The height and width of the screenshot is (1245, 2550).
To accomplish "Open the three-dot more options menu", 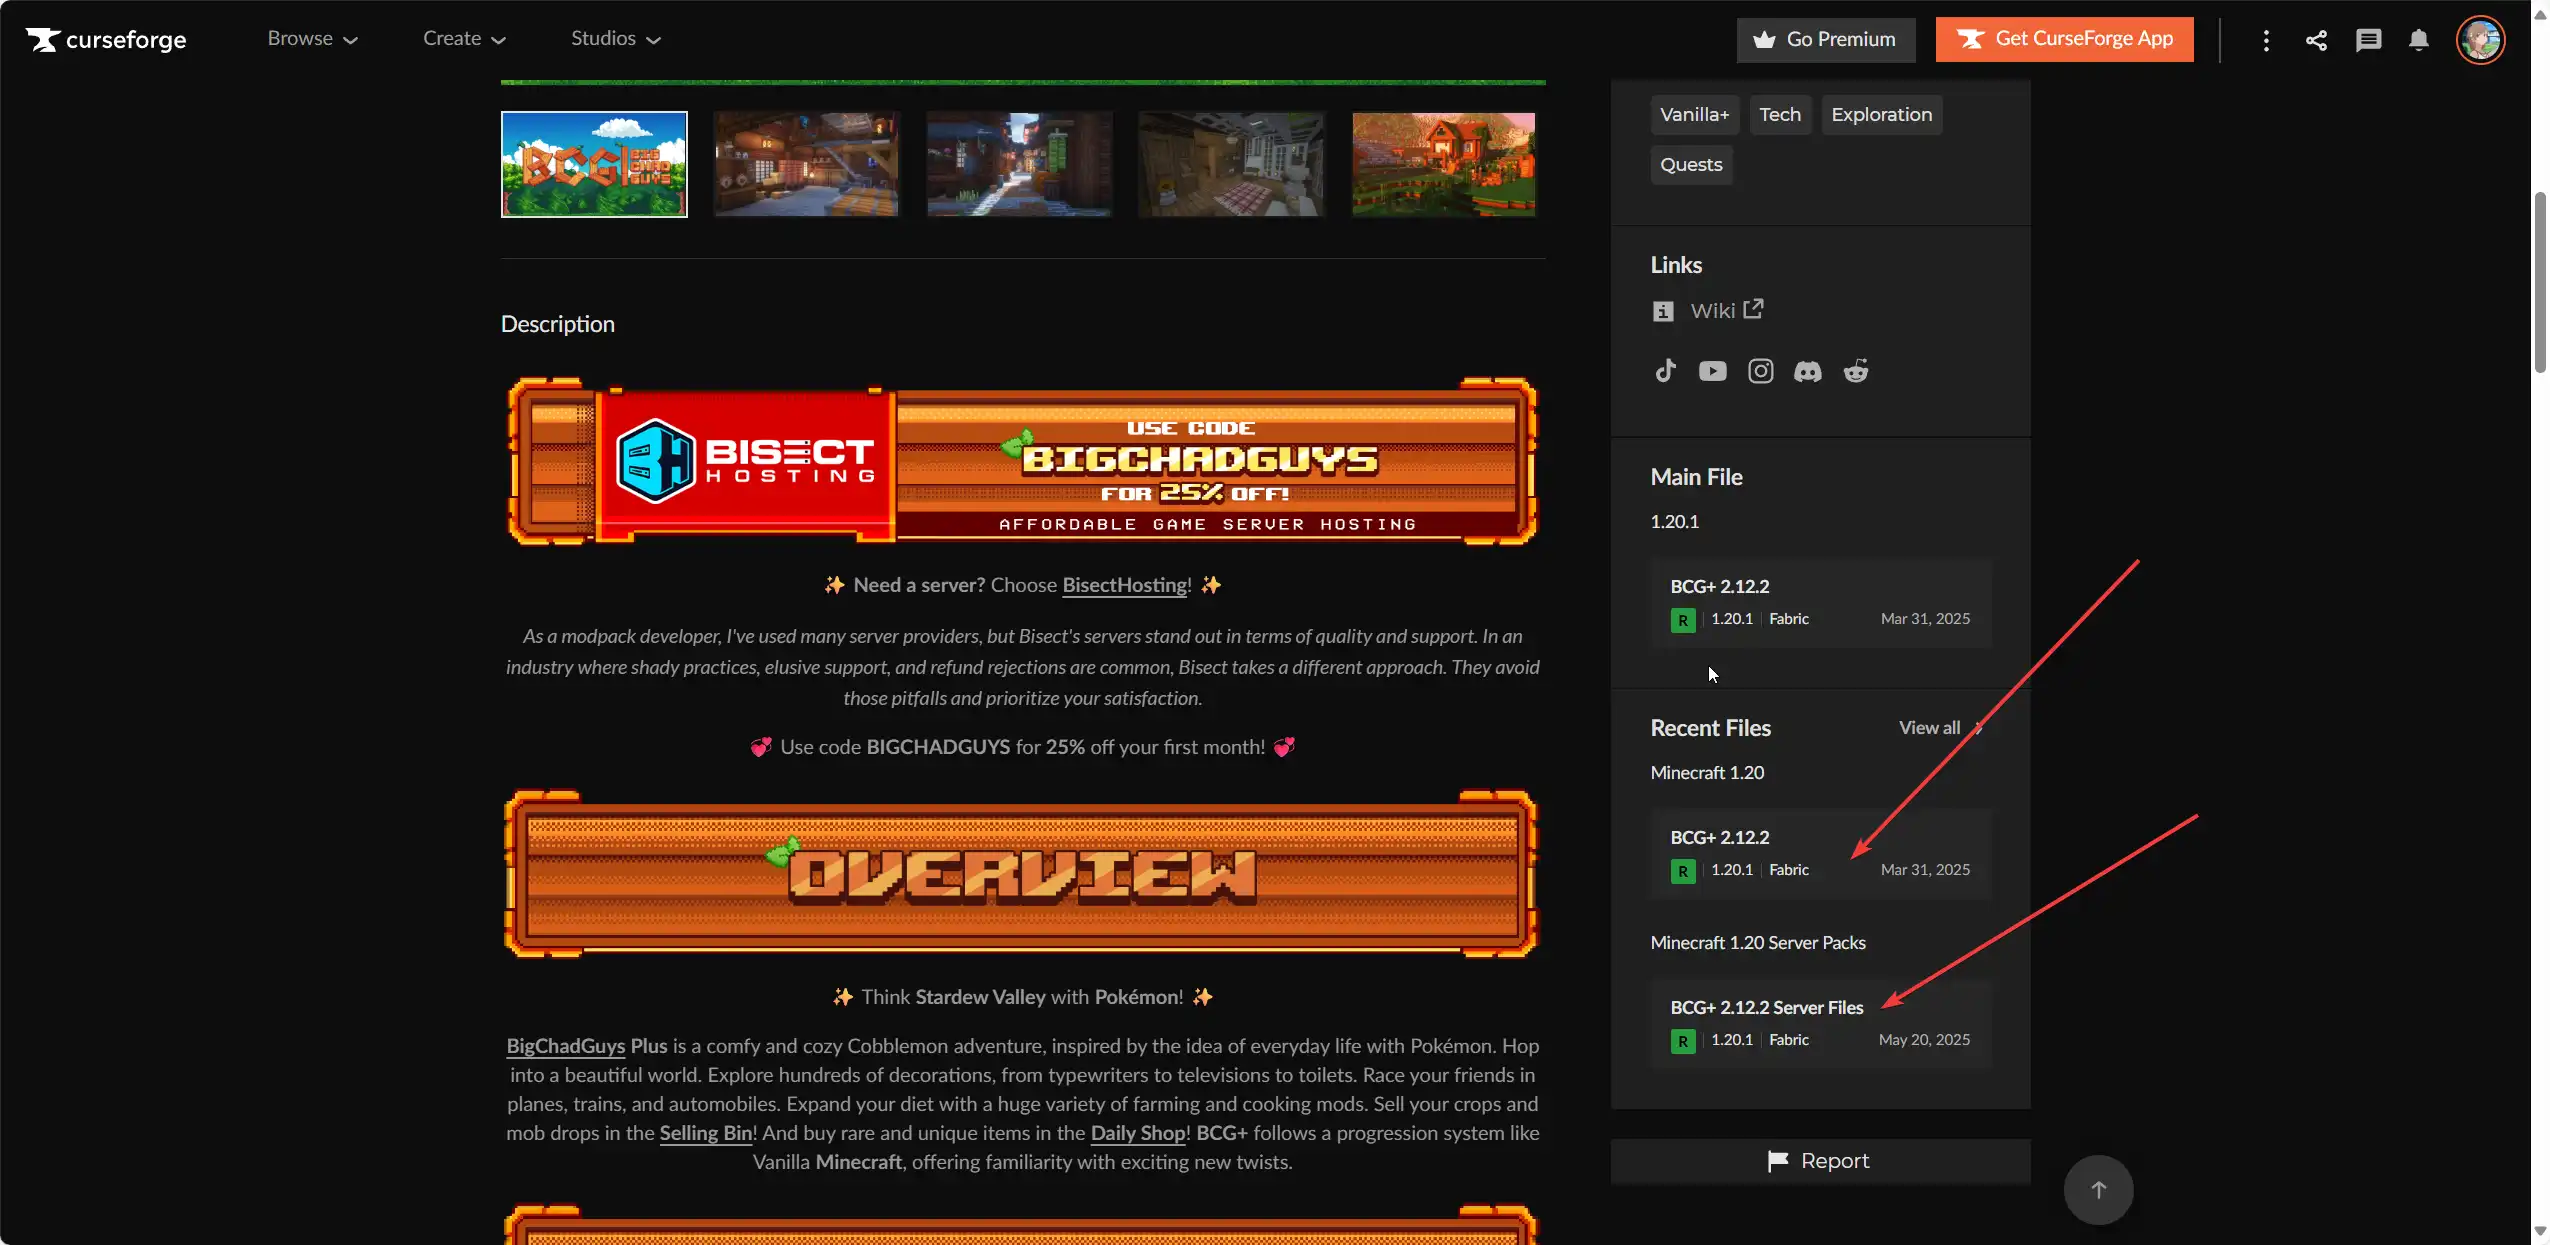I will coord(2266,40).
